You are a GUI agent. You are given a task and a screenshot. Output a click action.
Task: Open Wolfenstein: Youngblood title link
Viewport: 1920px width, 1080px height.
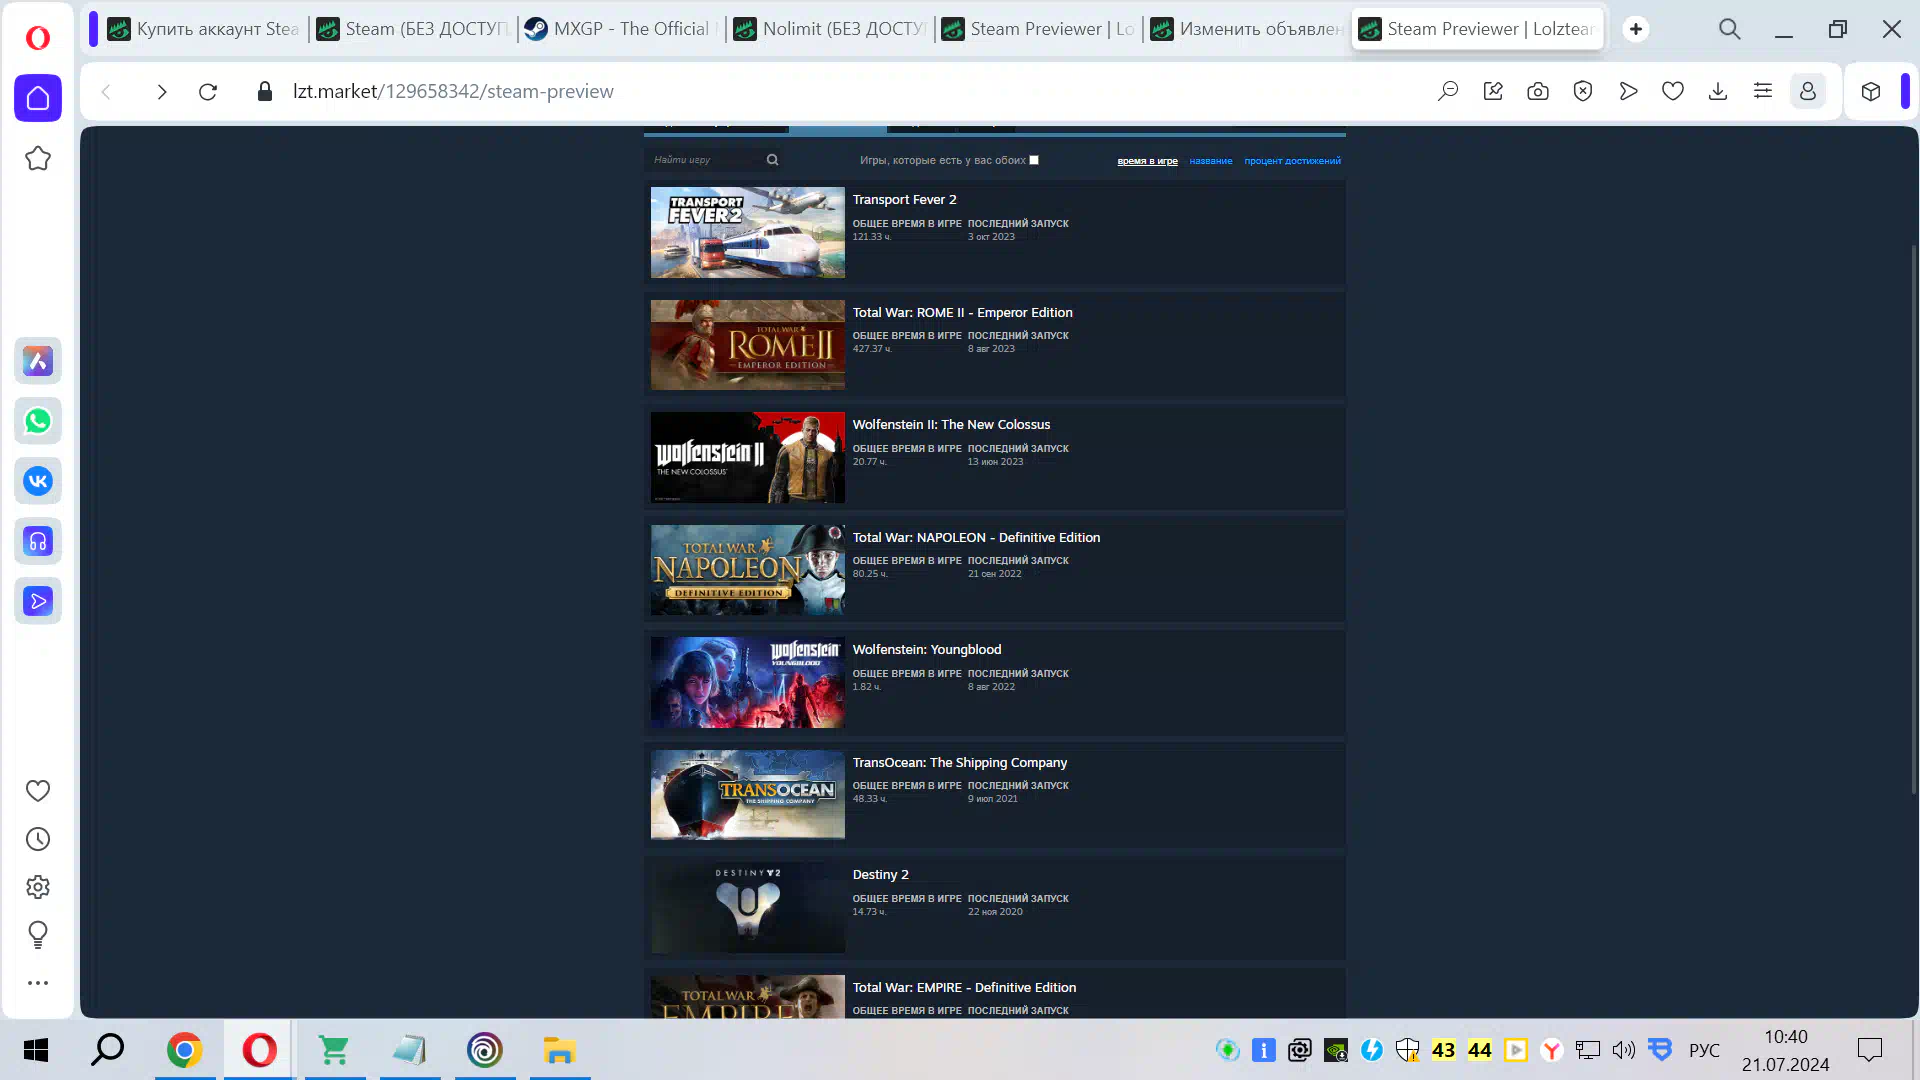(926, 650)
